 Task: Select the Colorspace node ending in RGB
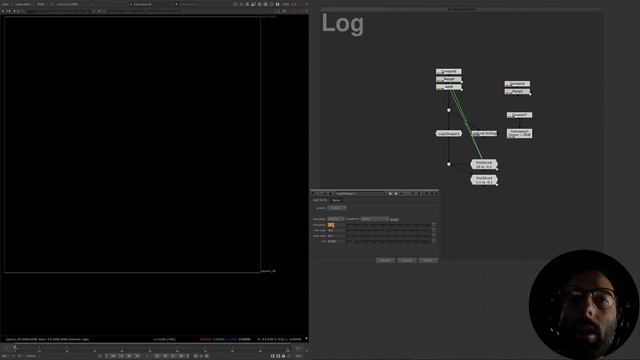click(x=519, y=133)
